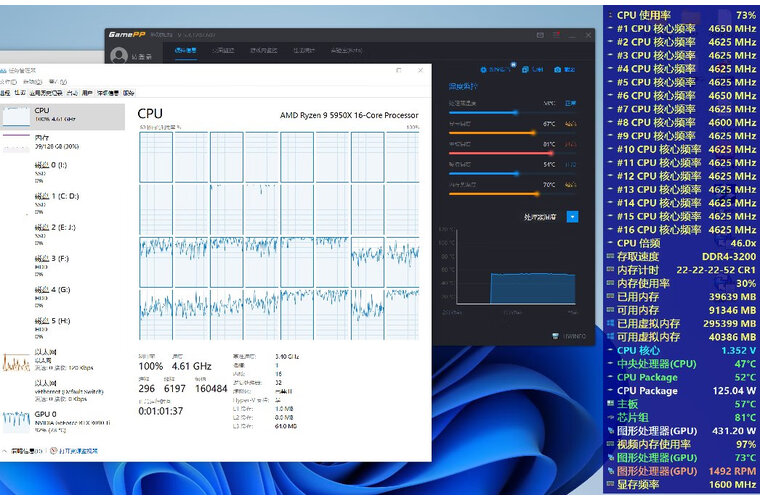The width and height of the screenshot is (760, 500).
Task: Open the blue dropdown arrow in GamePP
Action: (x=572, y=216)
